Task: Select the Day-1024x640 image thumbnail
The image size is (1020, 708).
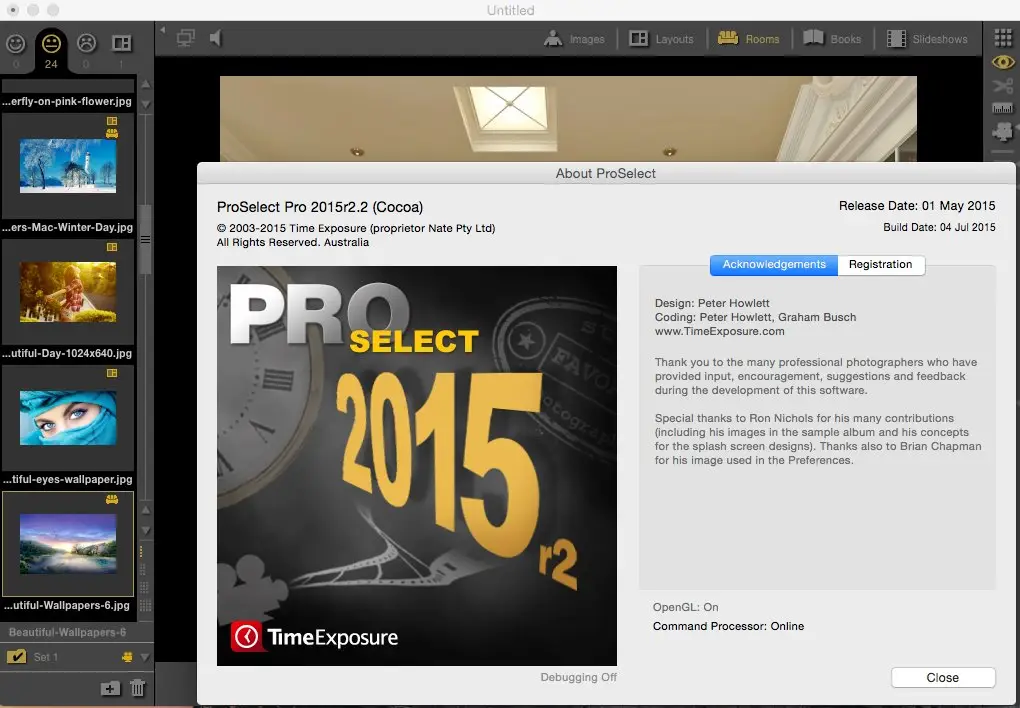Action: click(x=68, y=292)
